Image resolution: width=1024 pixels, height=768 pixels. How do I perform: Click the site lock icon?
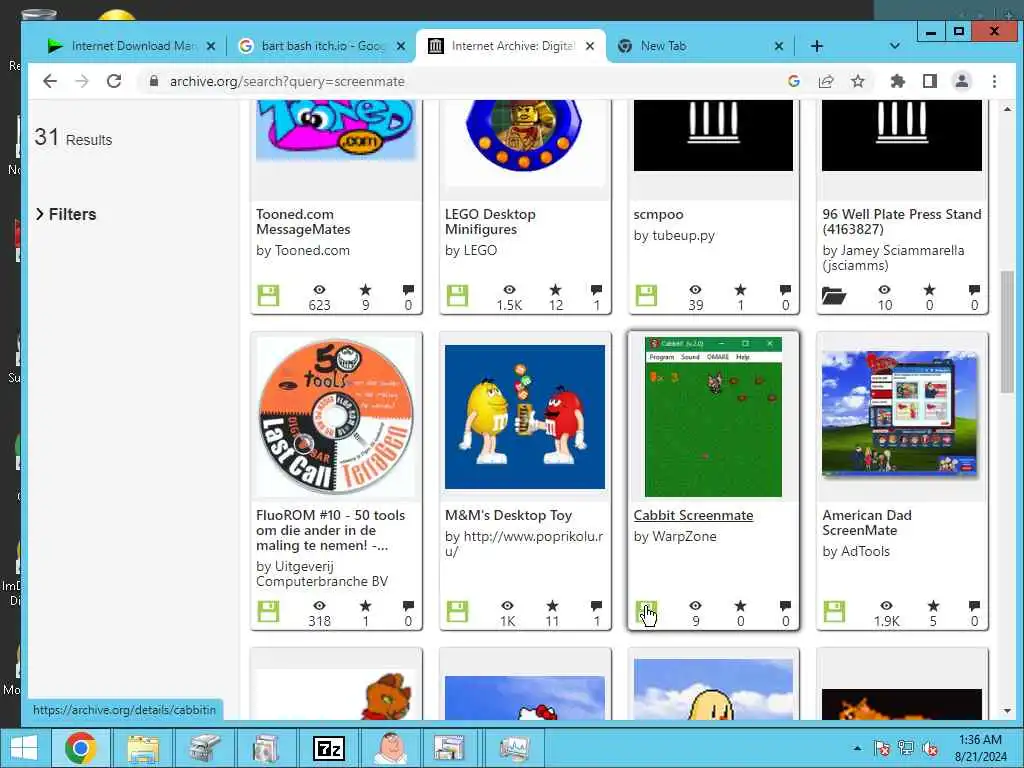click(154, 81)
